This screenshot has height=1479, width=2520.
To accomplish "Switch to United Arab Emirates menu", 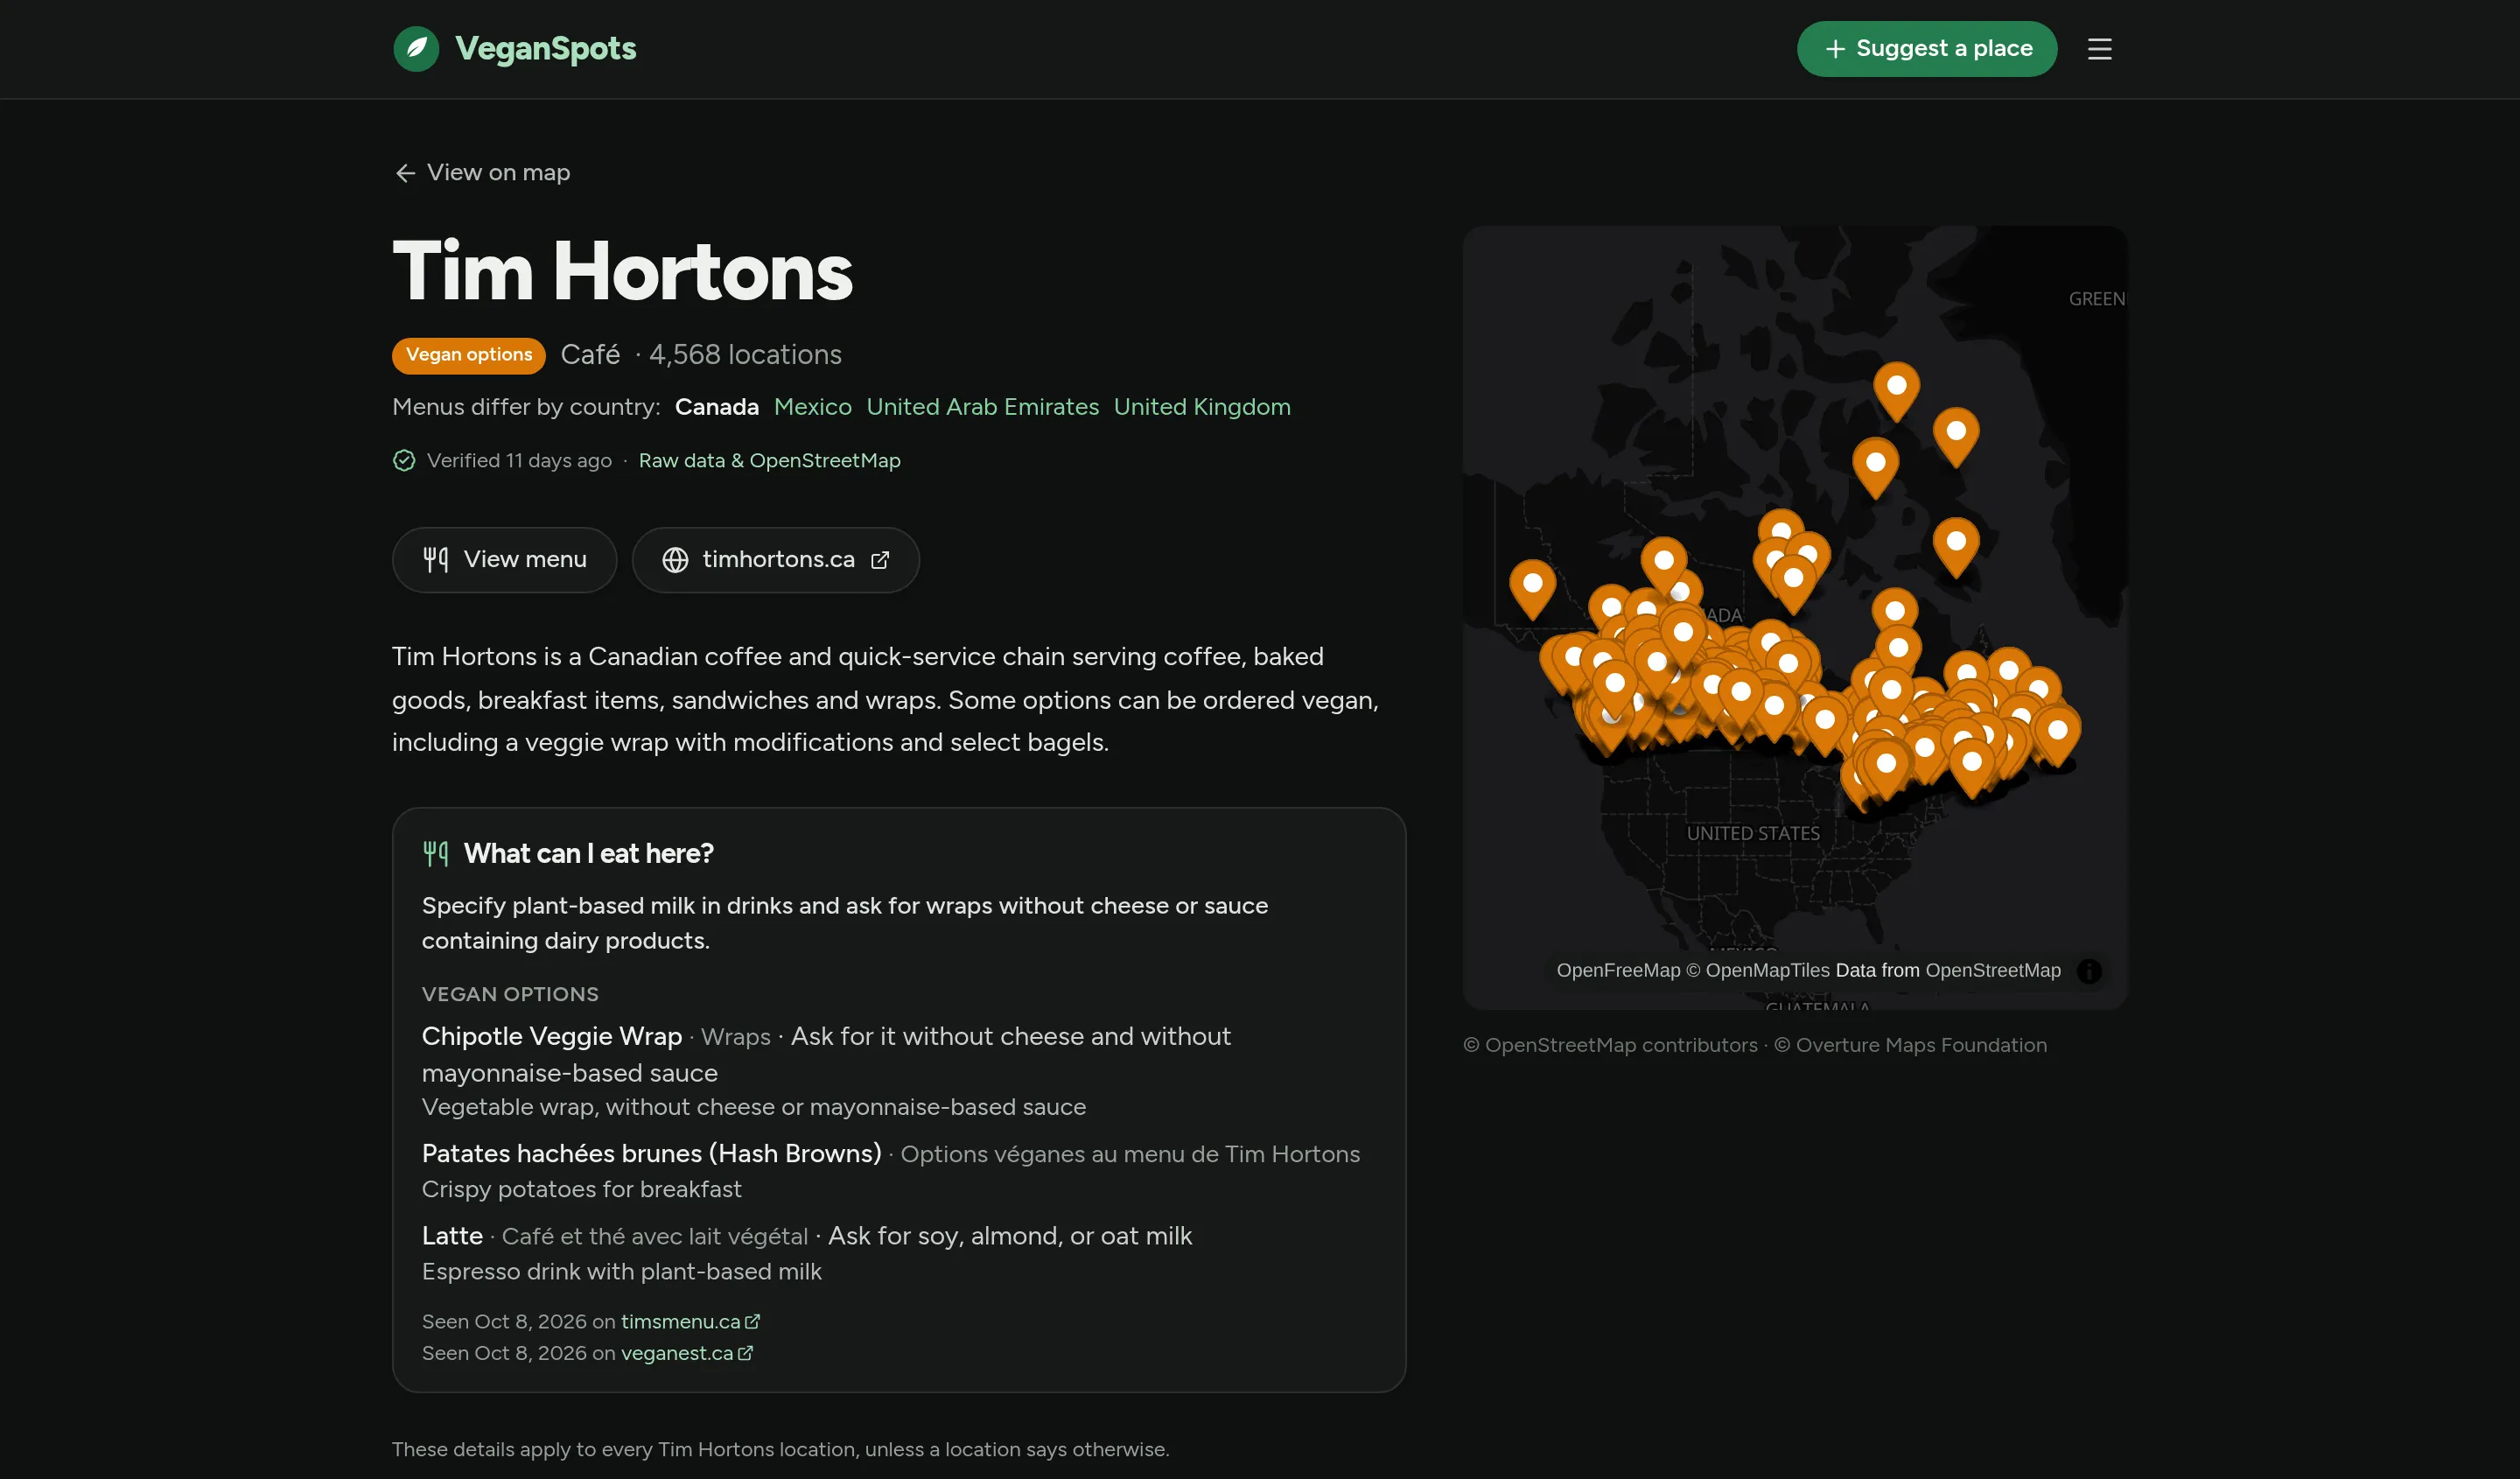I will [x=982, y=407].
